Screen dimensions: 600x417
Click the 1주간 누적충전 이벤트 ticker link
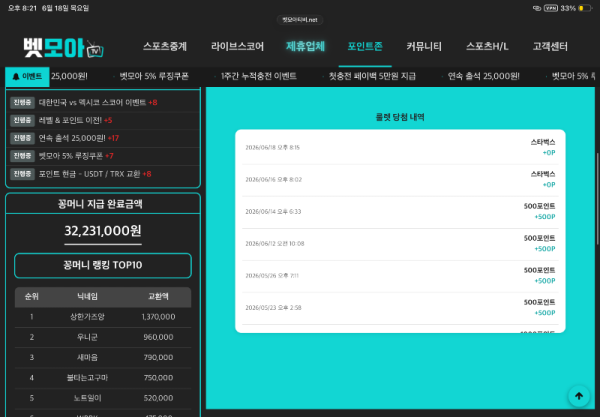pyautogui.click(x=259, y=76)
